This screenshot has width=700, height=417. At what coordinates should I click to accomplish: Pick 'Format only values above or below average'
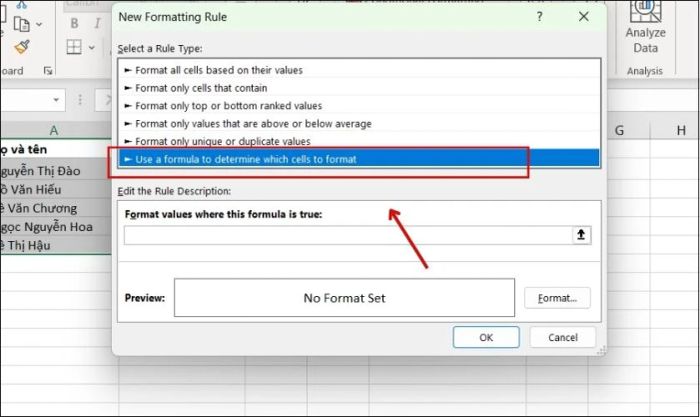(x=359, y=124)
